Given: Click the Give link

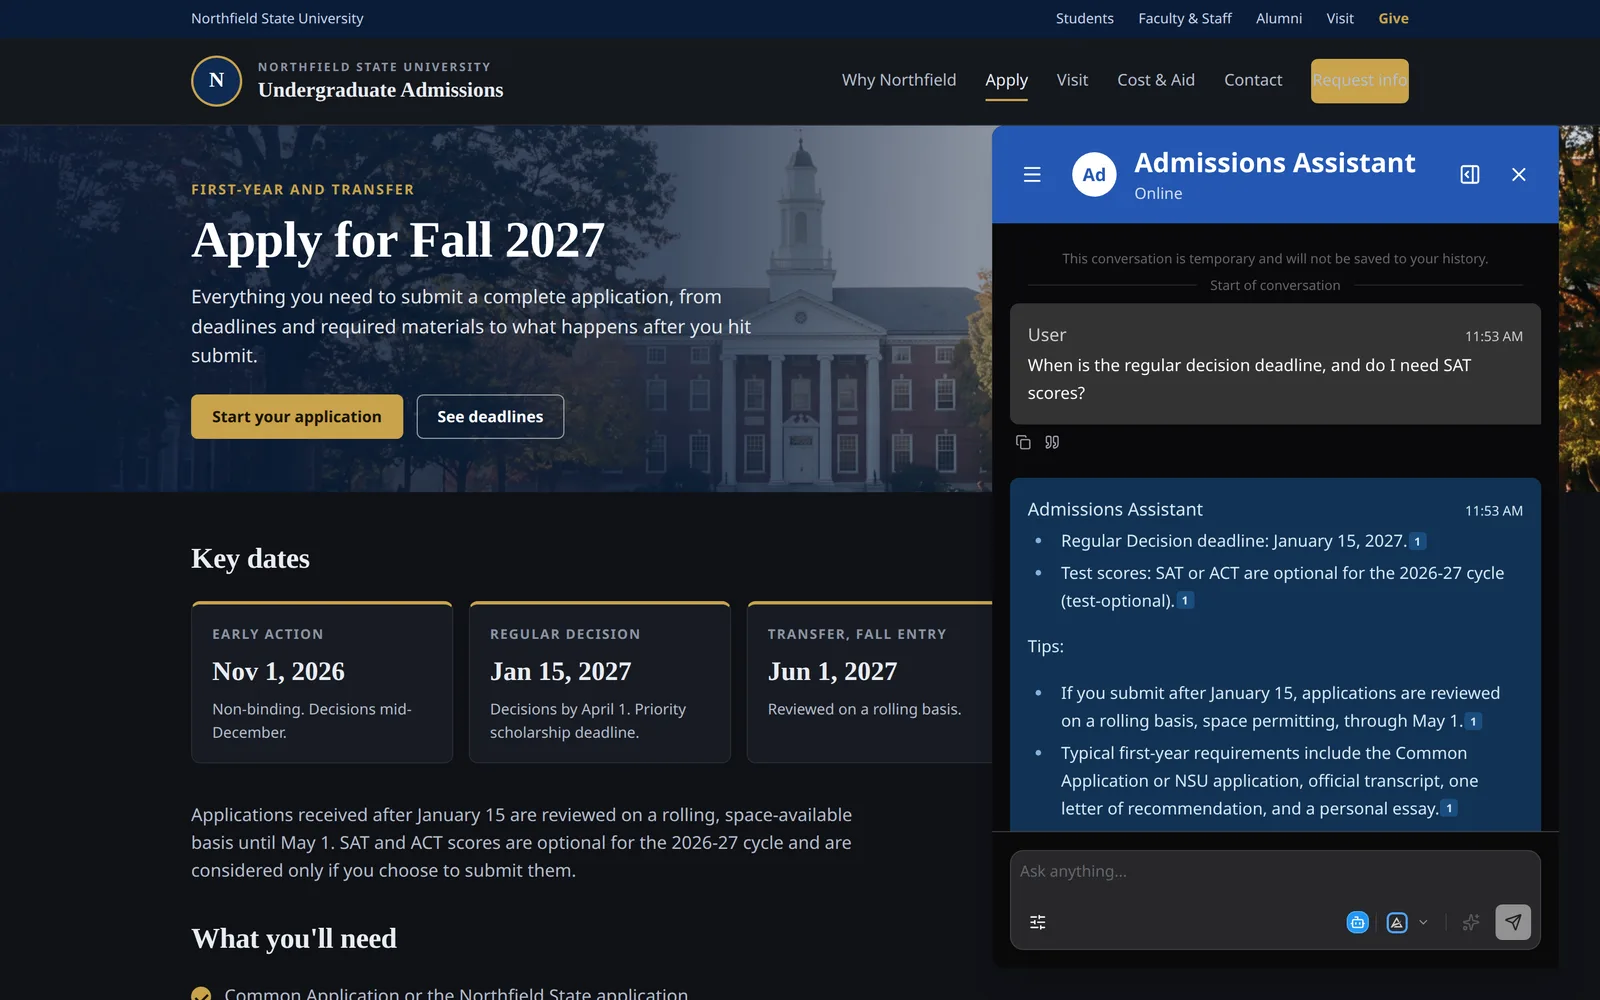Looking at the screenshot, I should click(x=1393, y=19).
